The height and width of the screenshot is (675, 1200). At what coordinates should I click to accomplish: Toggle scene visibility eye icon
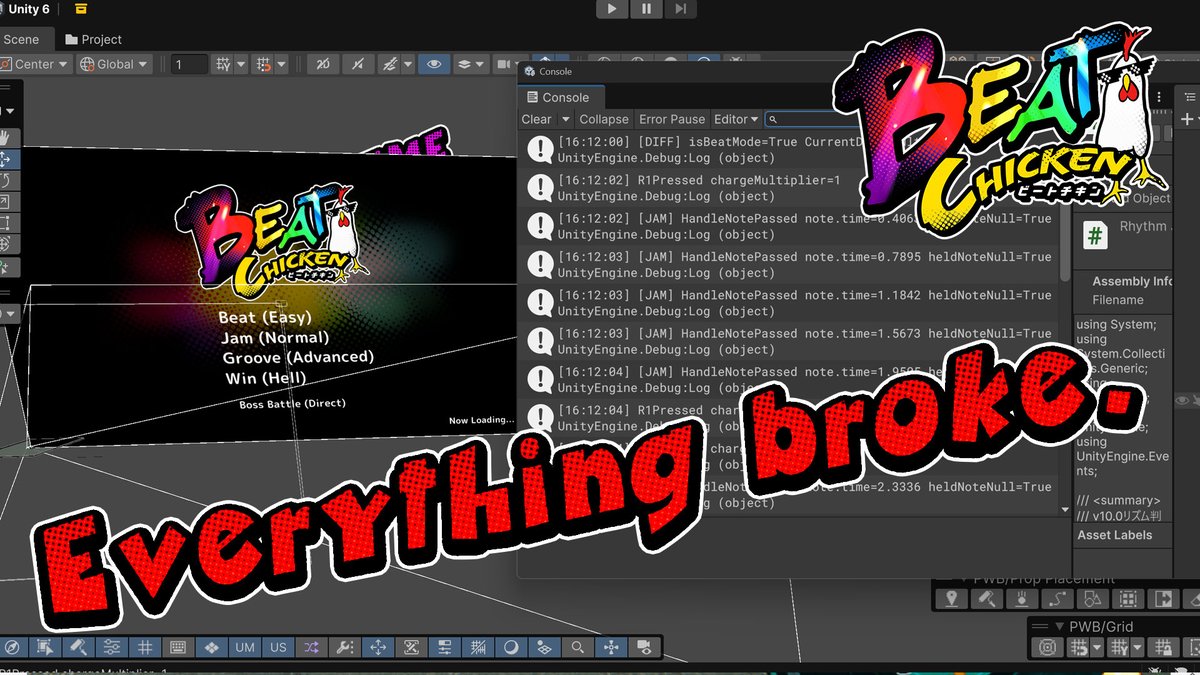coord(433,64)
